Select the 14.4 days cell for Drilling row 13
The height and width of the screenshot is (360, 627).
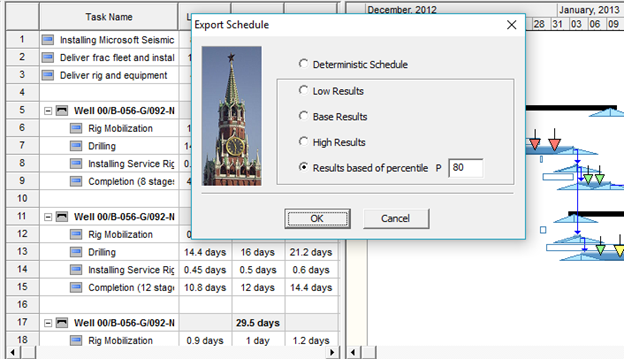point(205,252)
